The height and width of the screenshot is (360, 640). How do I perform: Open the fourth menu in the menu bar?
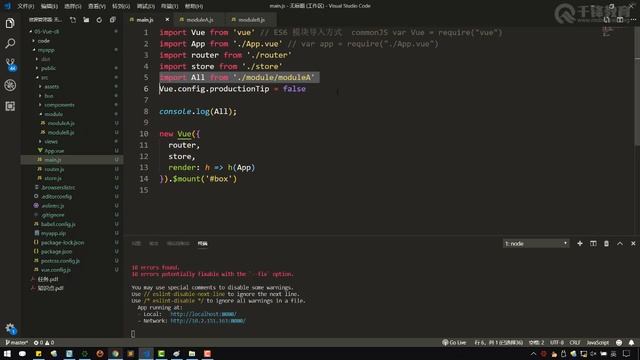[97, 6]
